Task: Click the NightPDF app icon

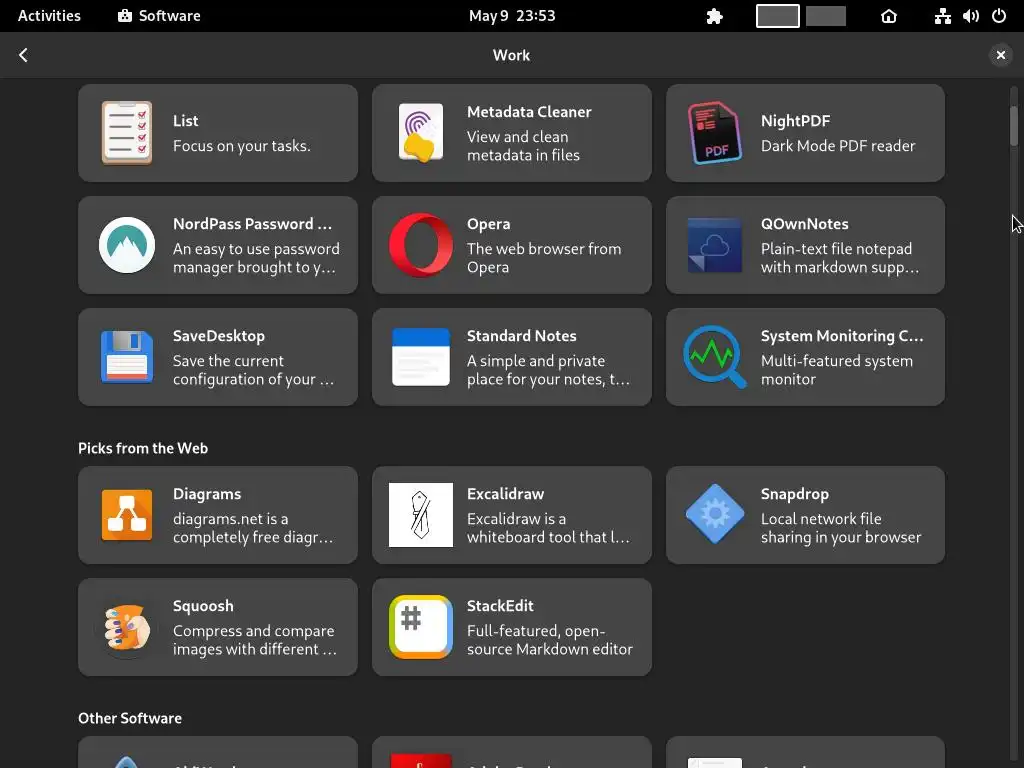Action: coord(714,133)
